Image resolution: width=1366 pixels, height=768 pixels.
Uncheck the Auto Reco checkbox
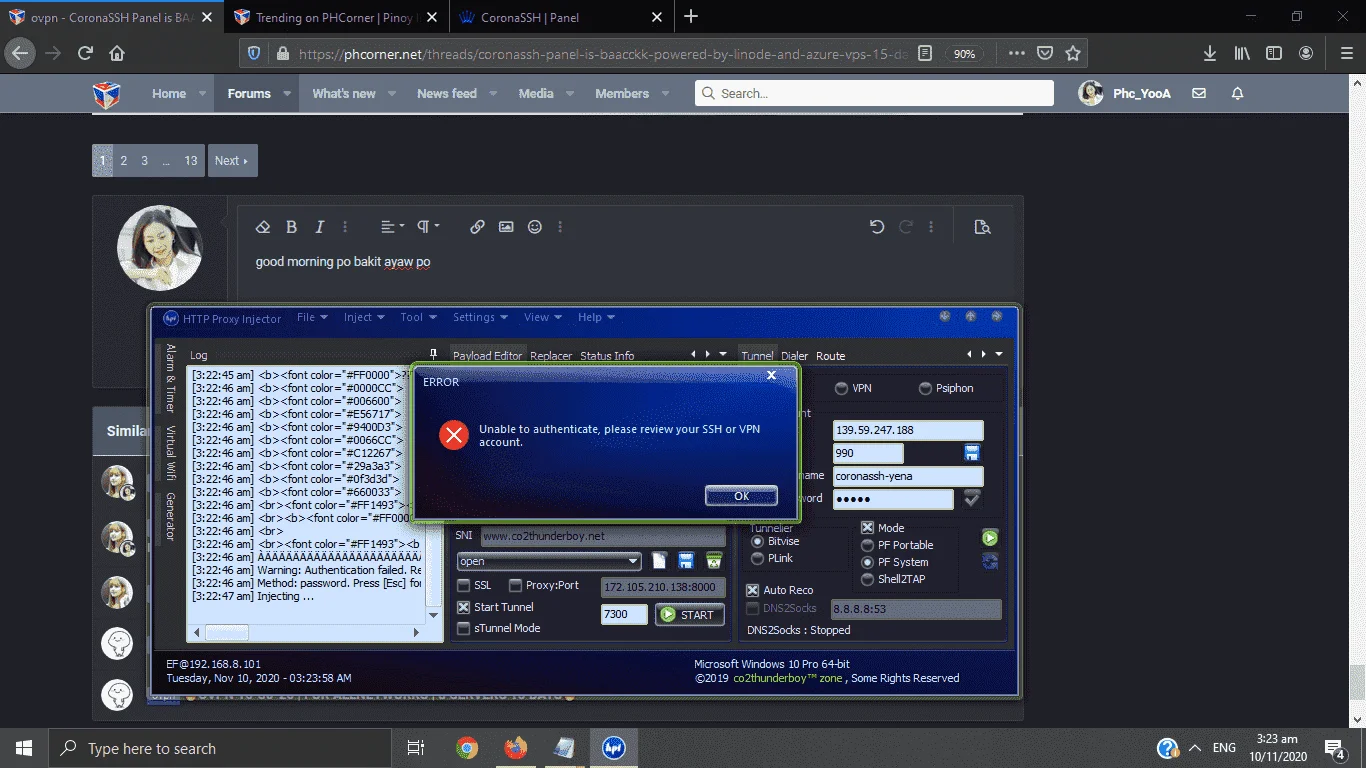[753, 590]
